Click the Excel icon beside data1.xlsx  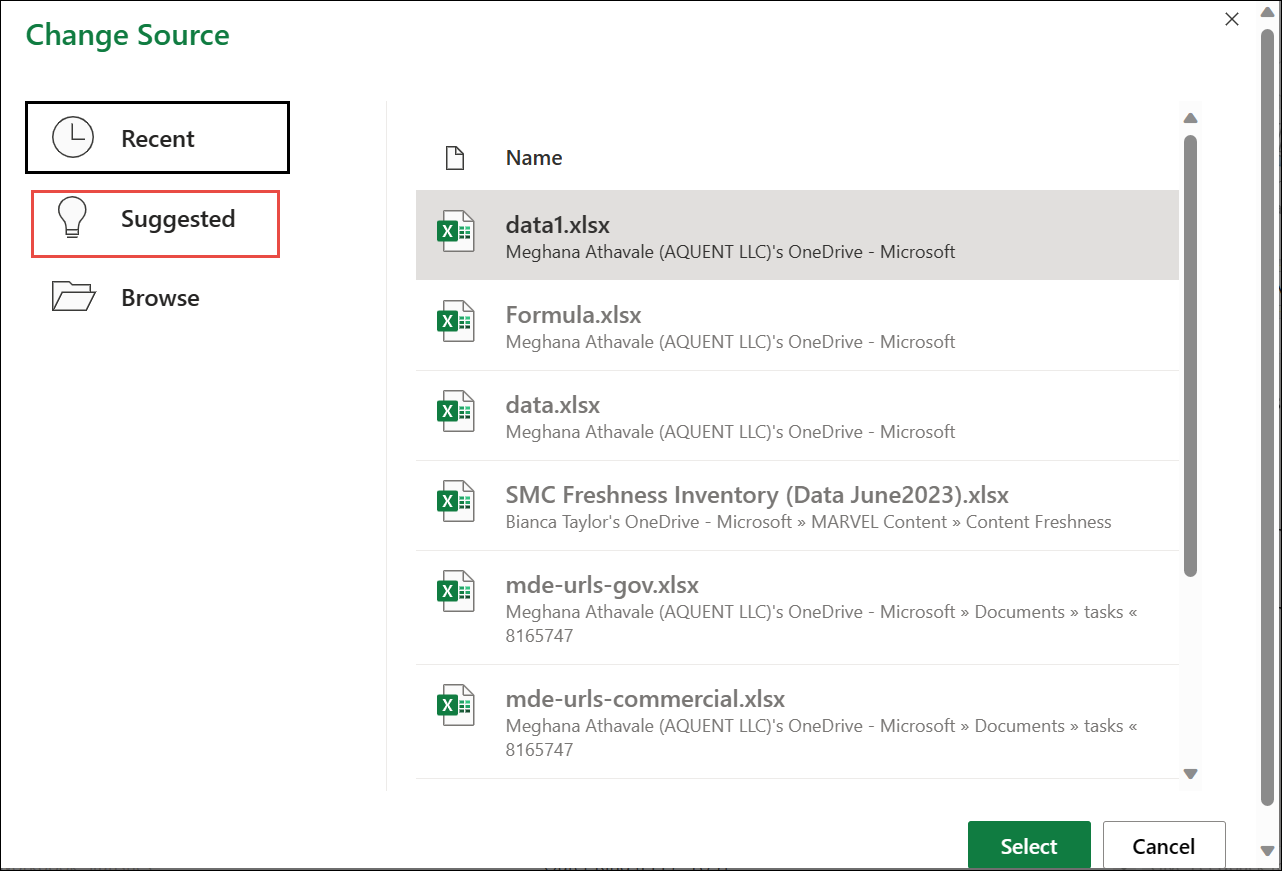click(x=456, y=231)
